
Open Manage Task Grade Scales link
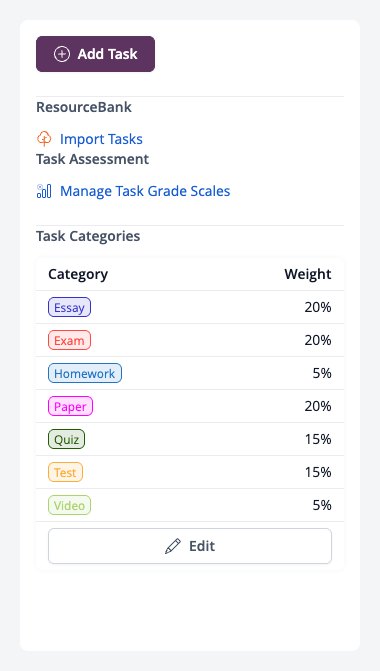[x=145, y=191]
